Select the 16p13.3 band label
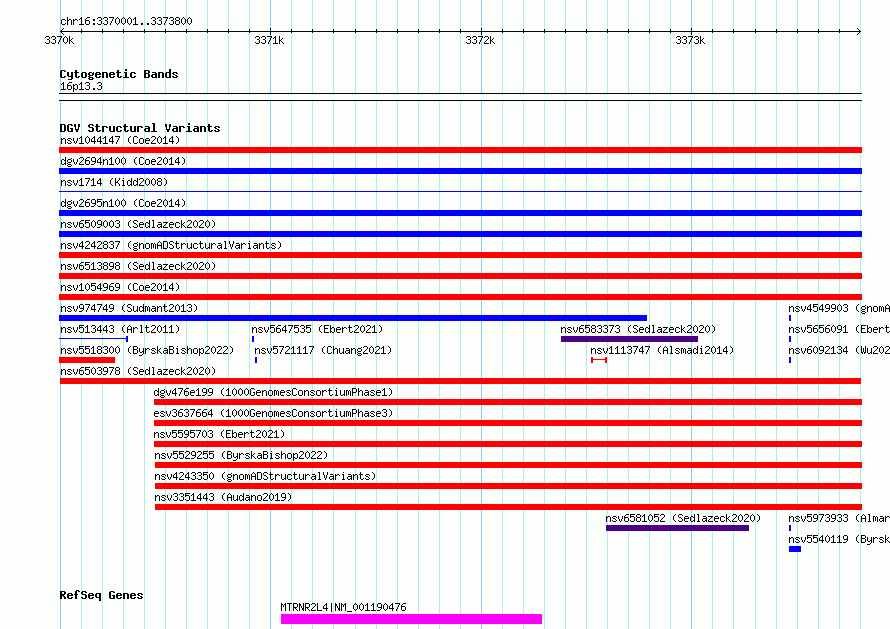This screenshot has width=890, height=629. pyautogui.click(x=81, y=87)
